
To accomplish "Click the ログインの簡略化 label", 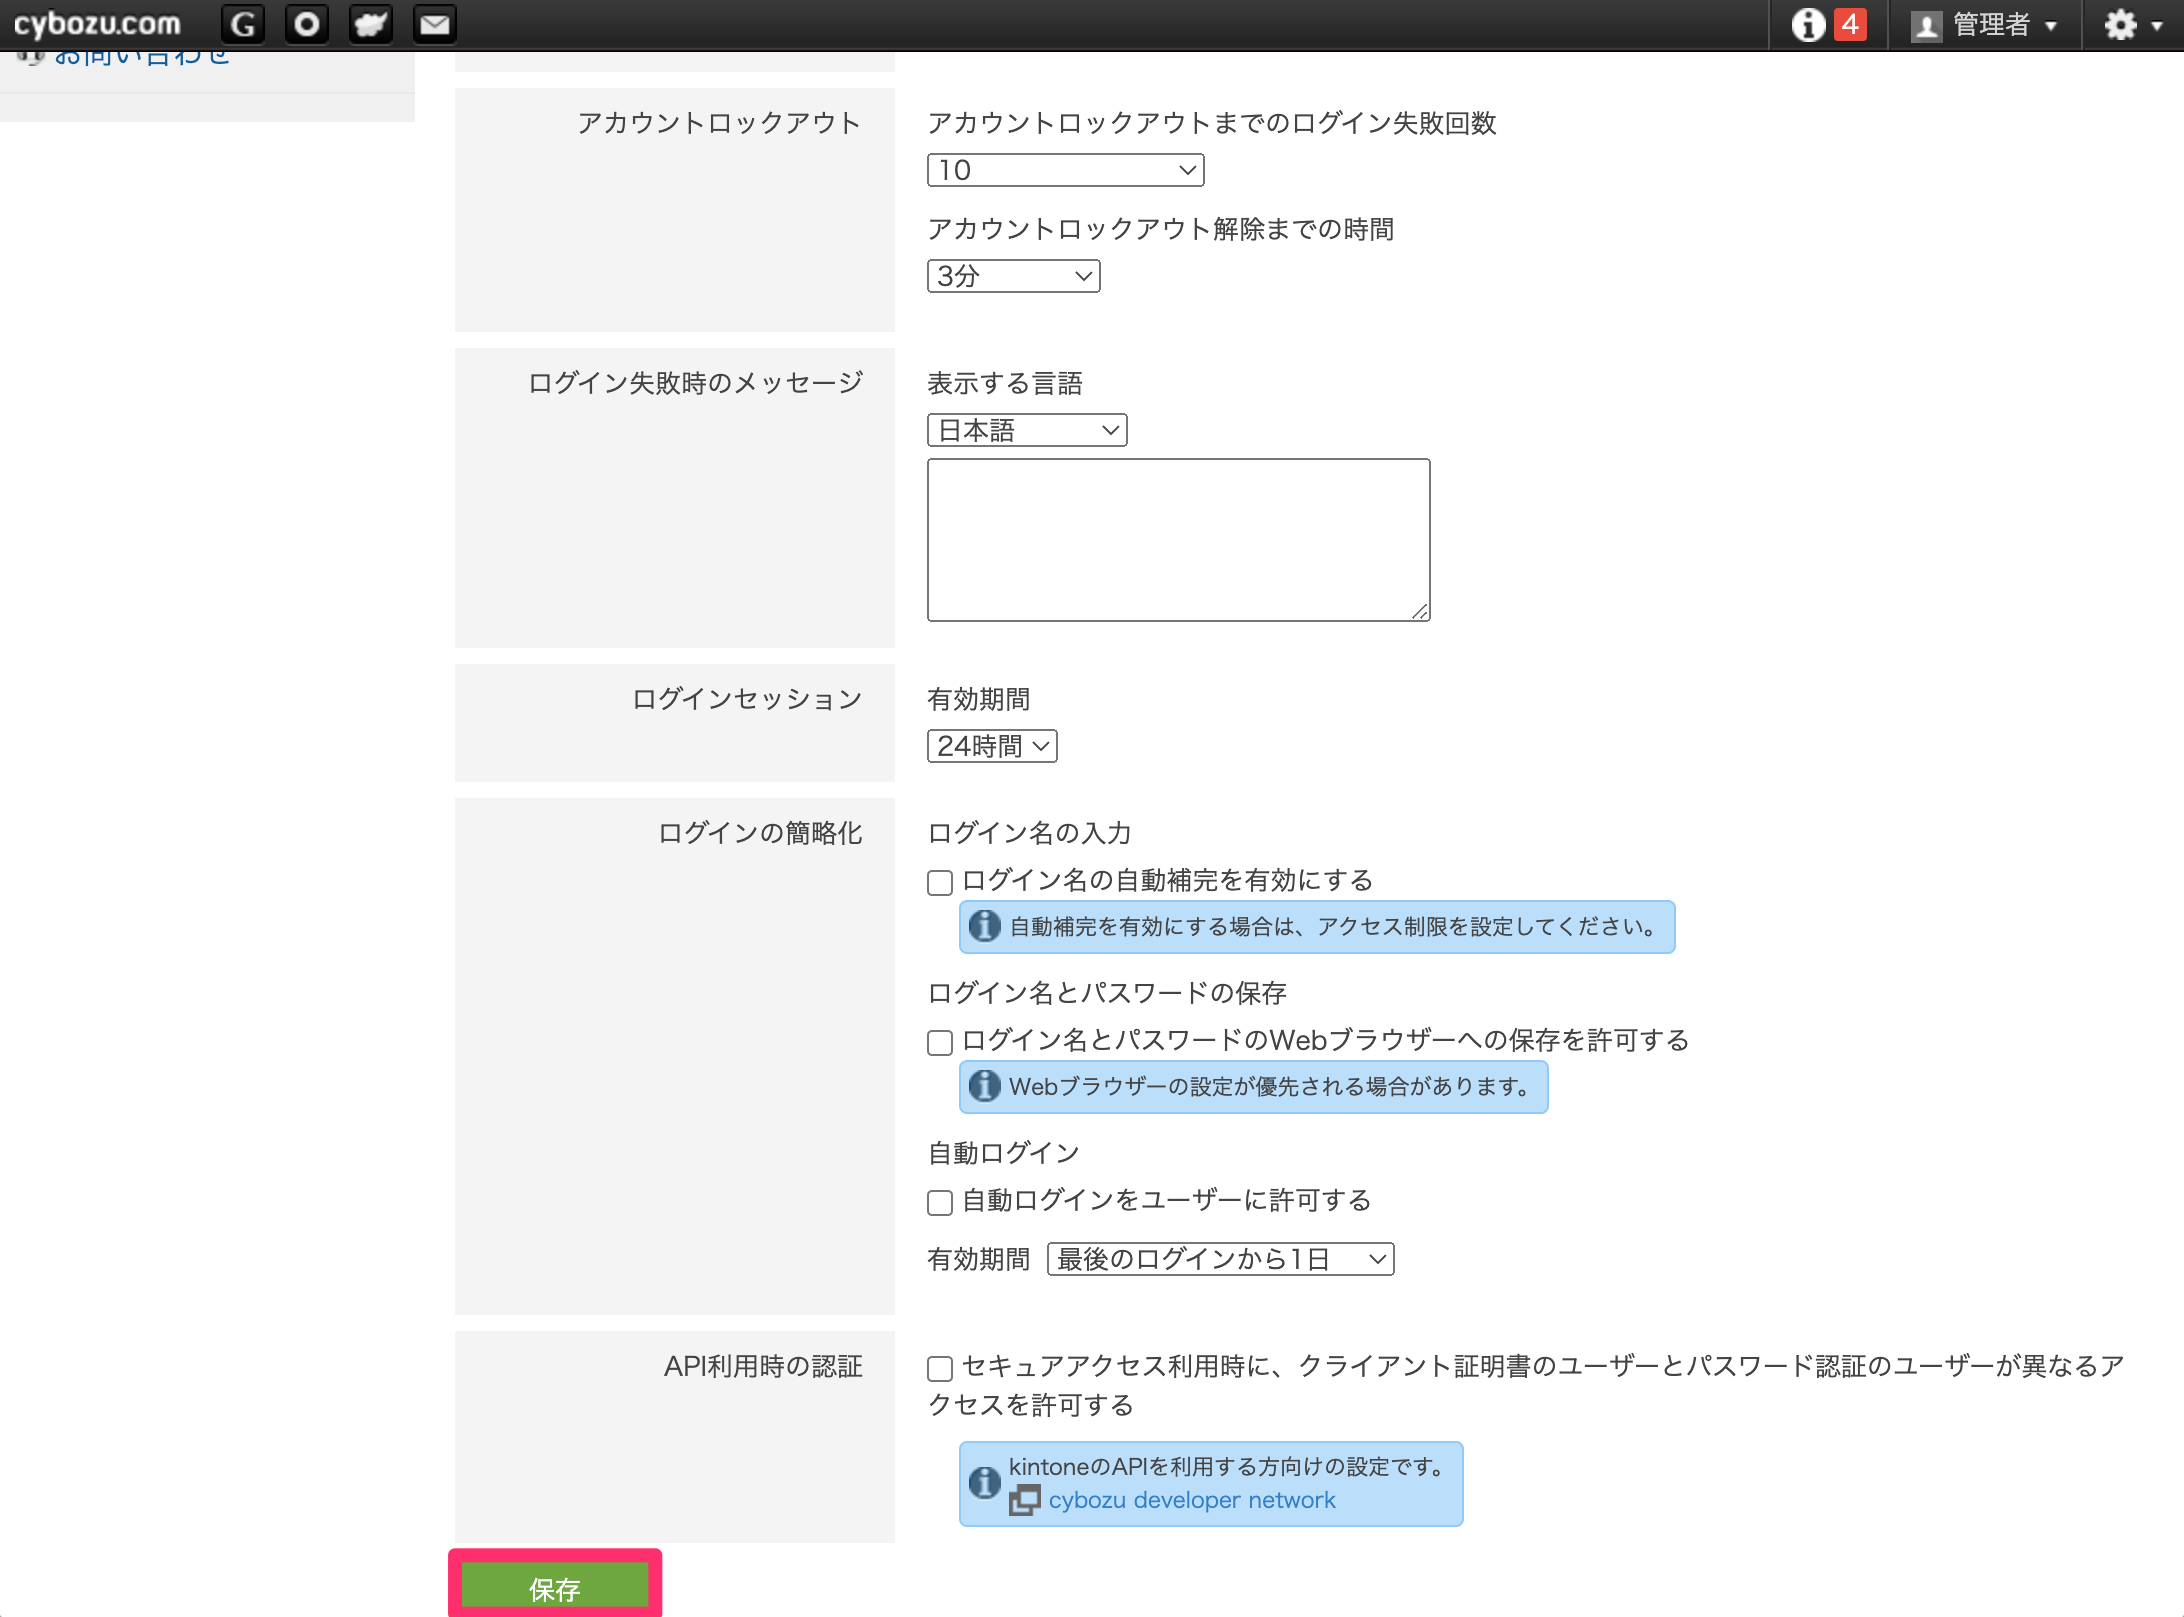I will click(760, 833).
